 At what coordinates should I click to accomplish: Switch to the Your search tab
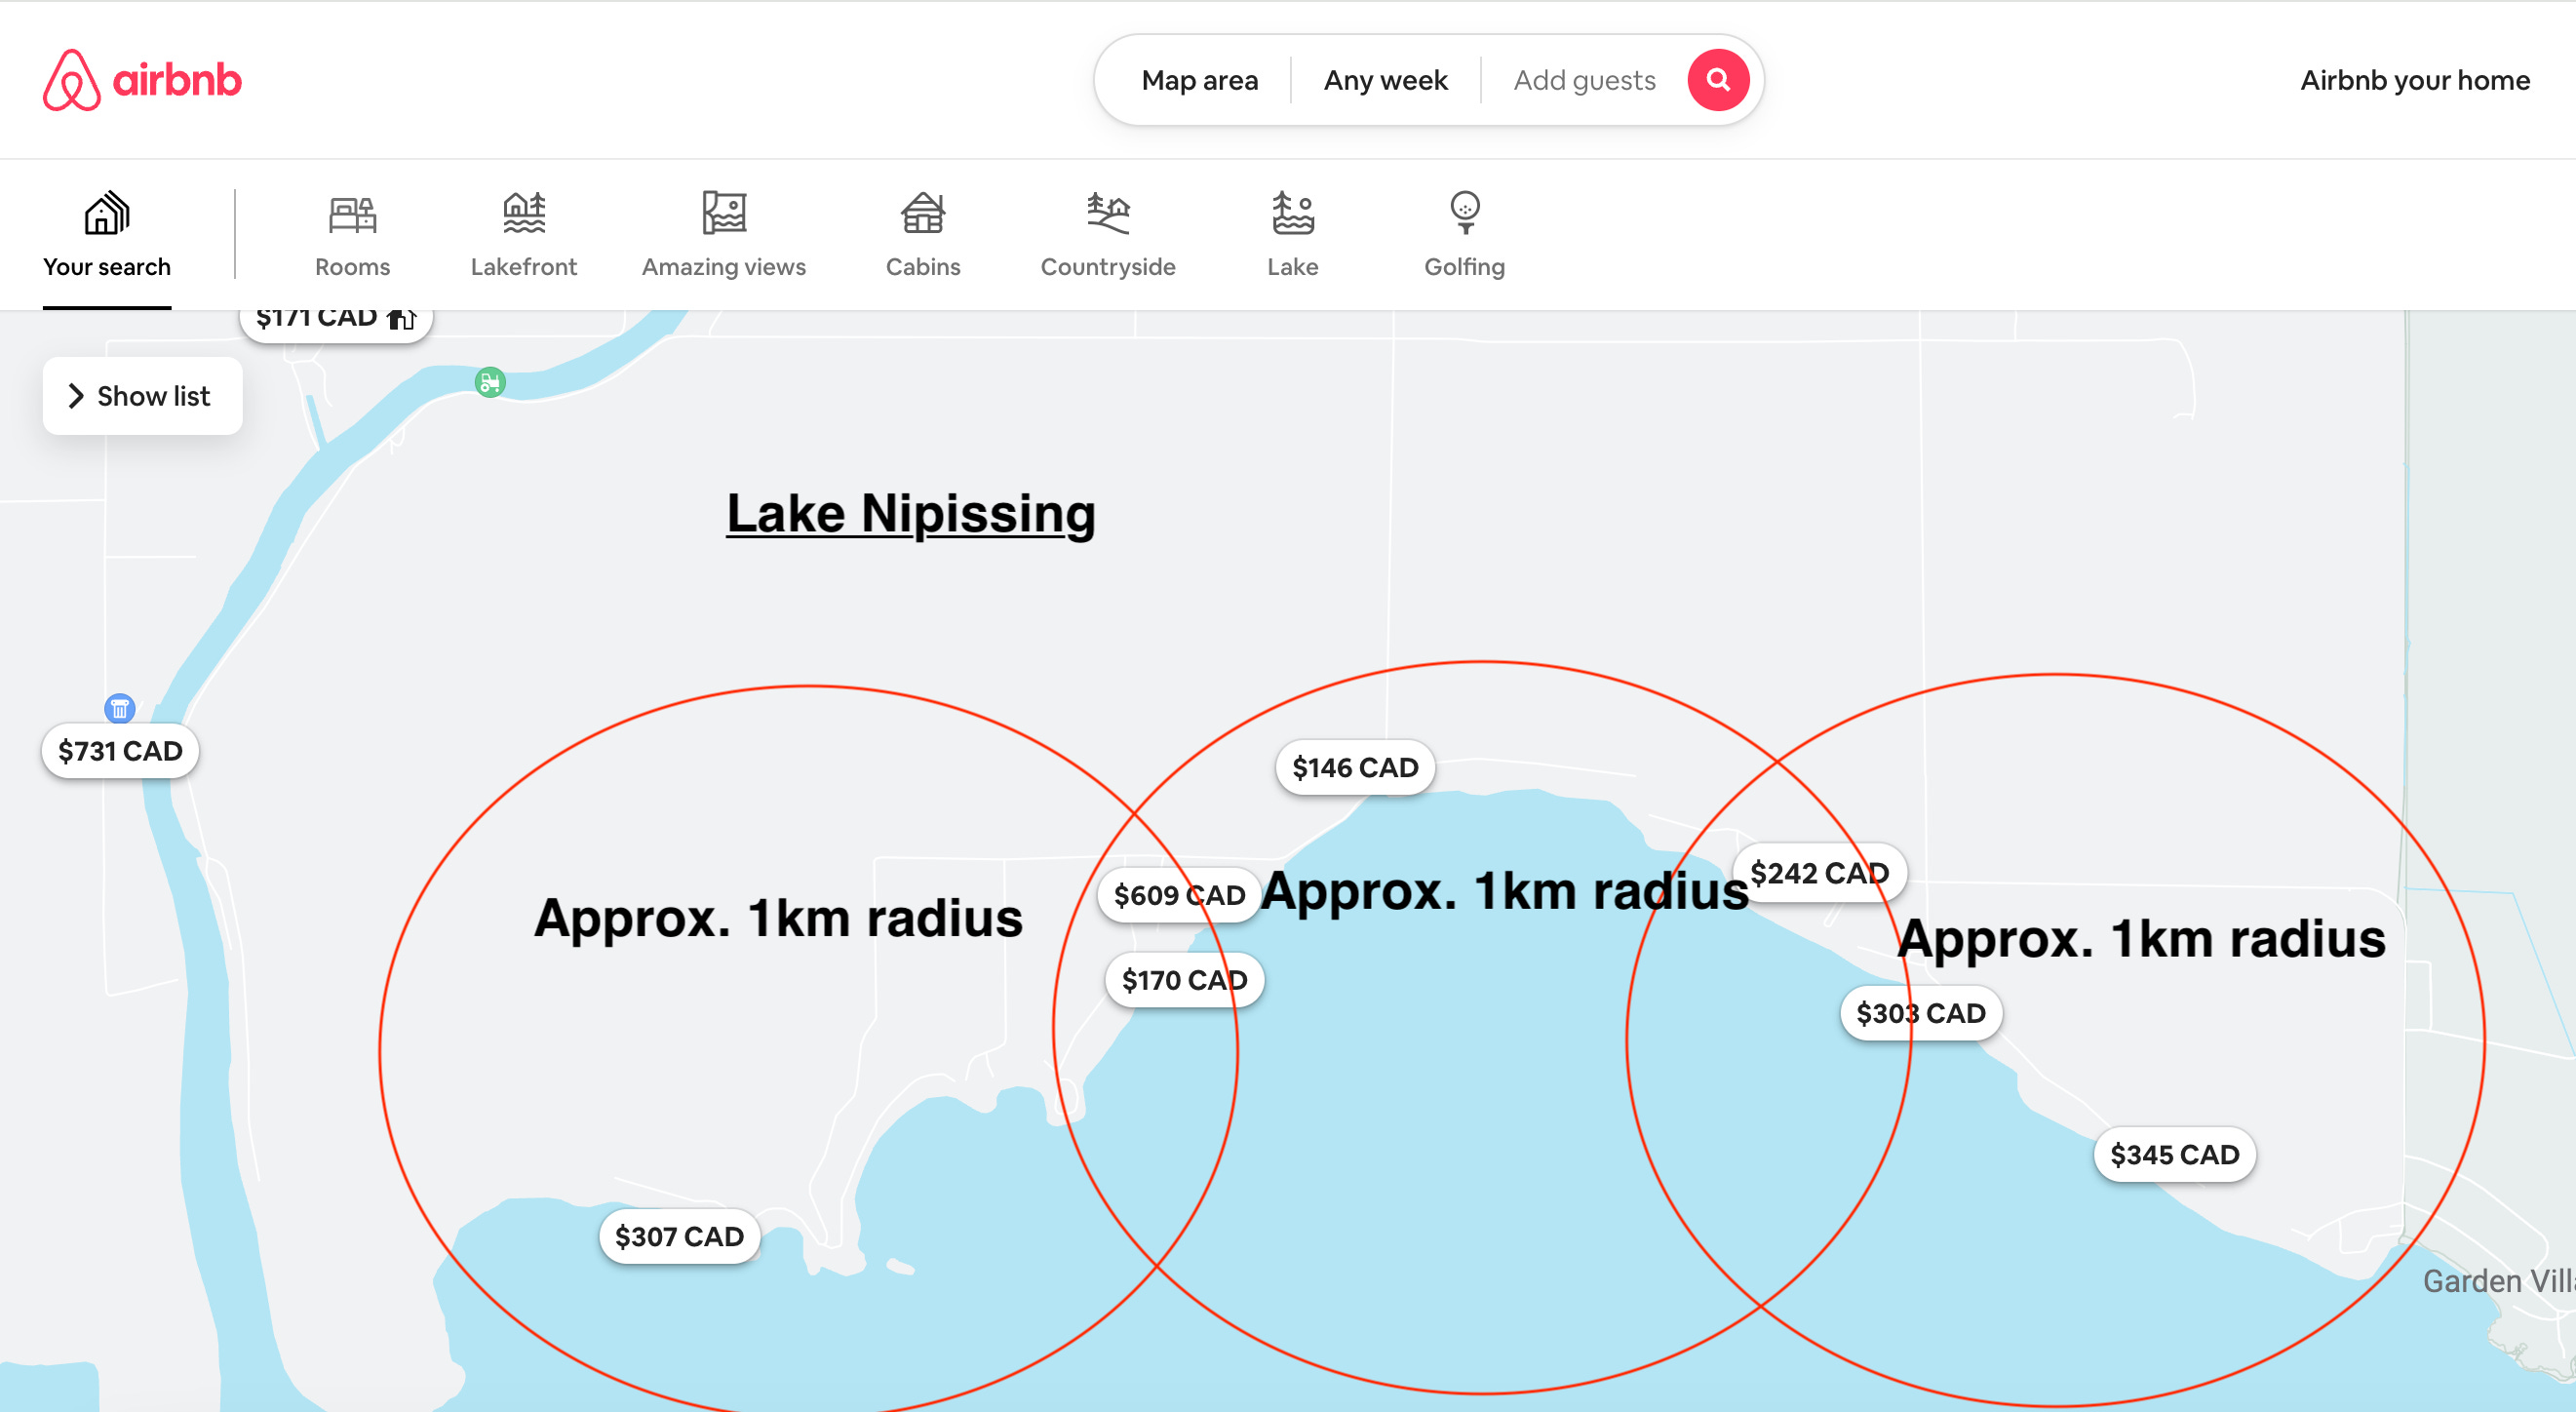coord(107,236)
